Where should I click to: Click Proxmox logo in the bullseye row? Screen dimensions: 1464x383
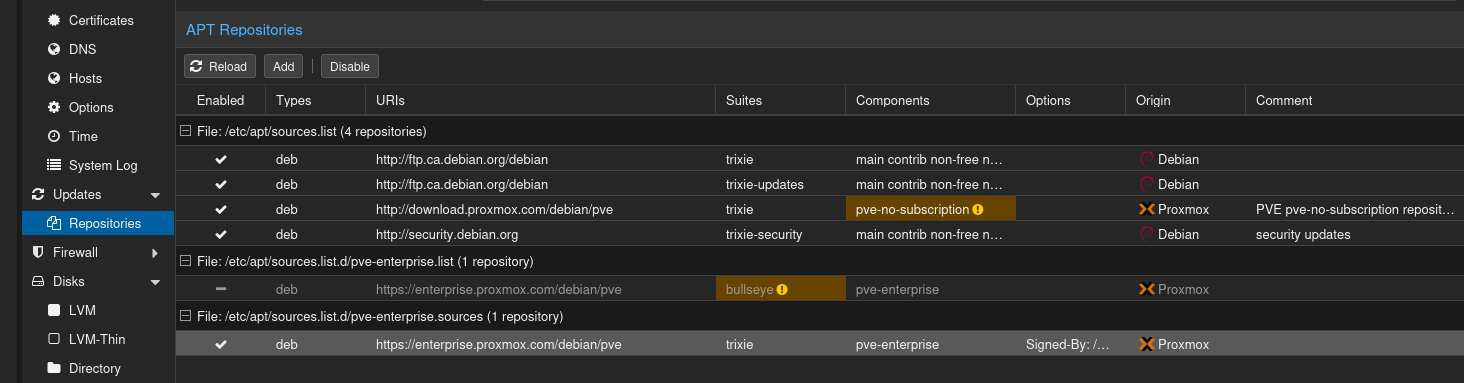(x=1147, y=289)
